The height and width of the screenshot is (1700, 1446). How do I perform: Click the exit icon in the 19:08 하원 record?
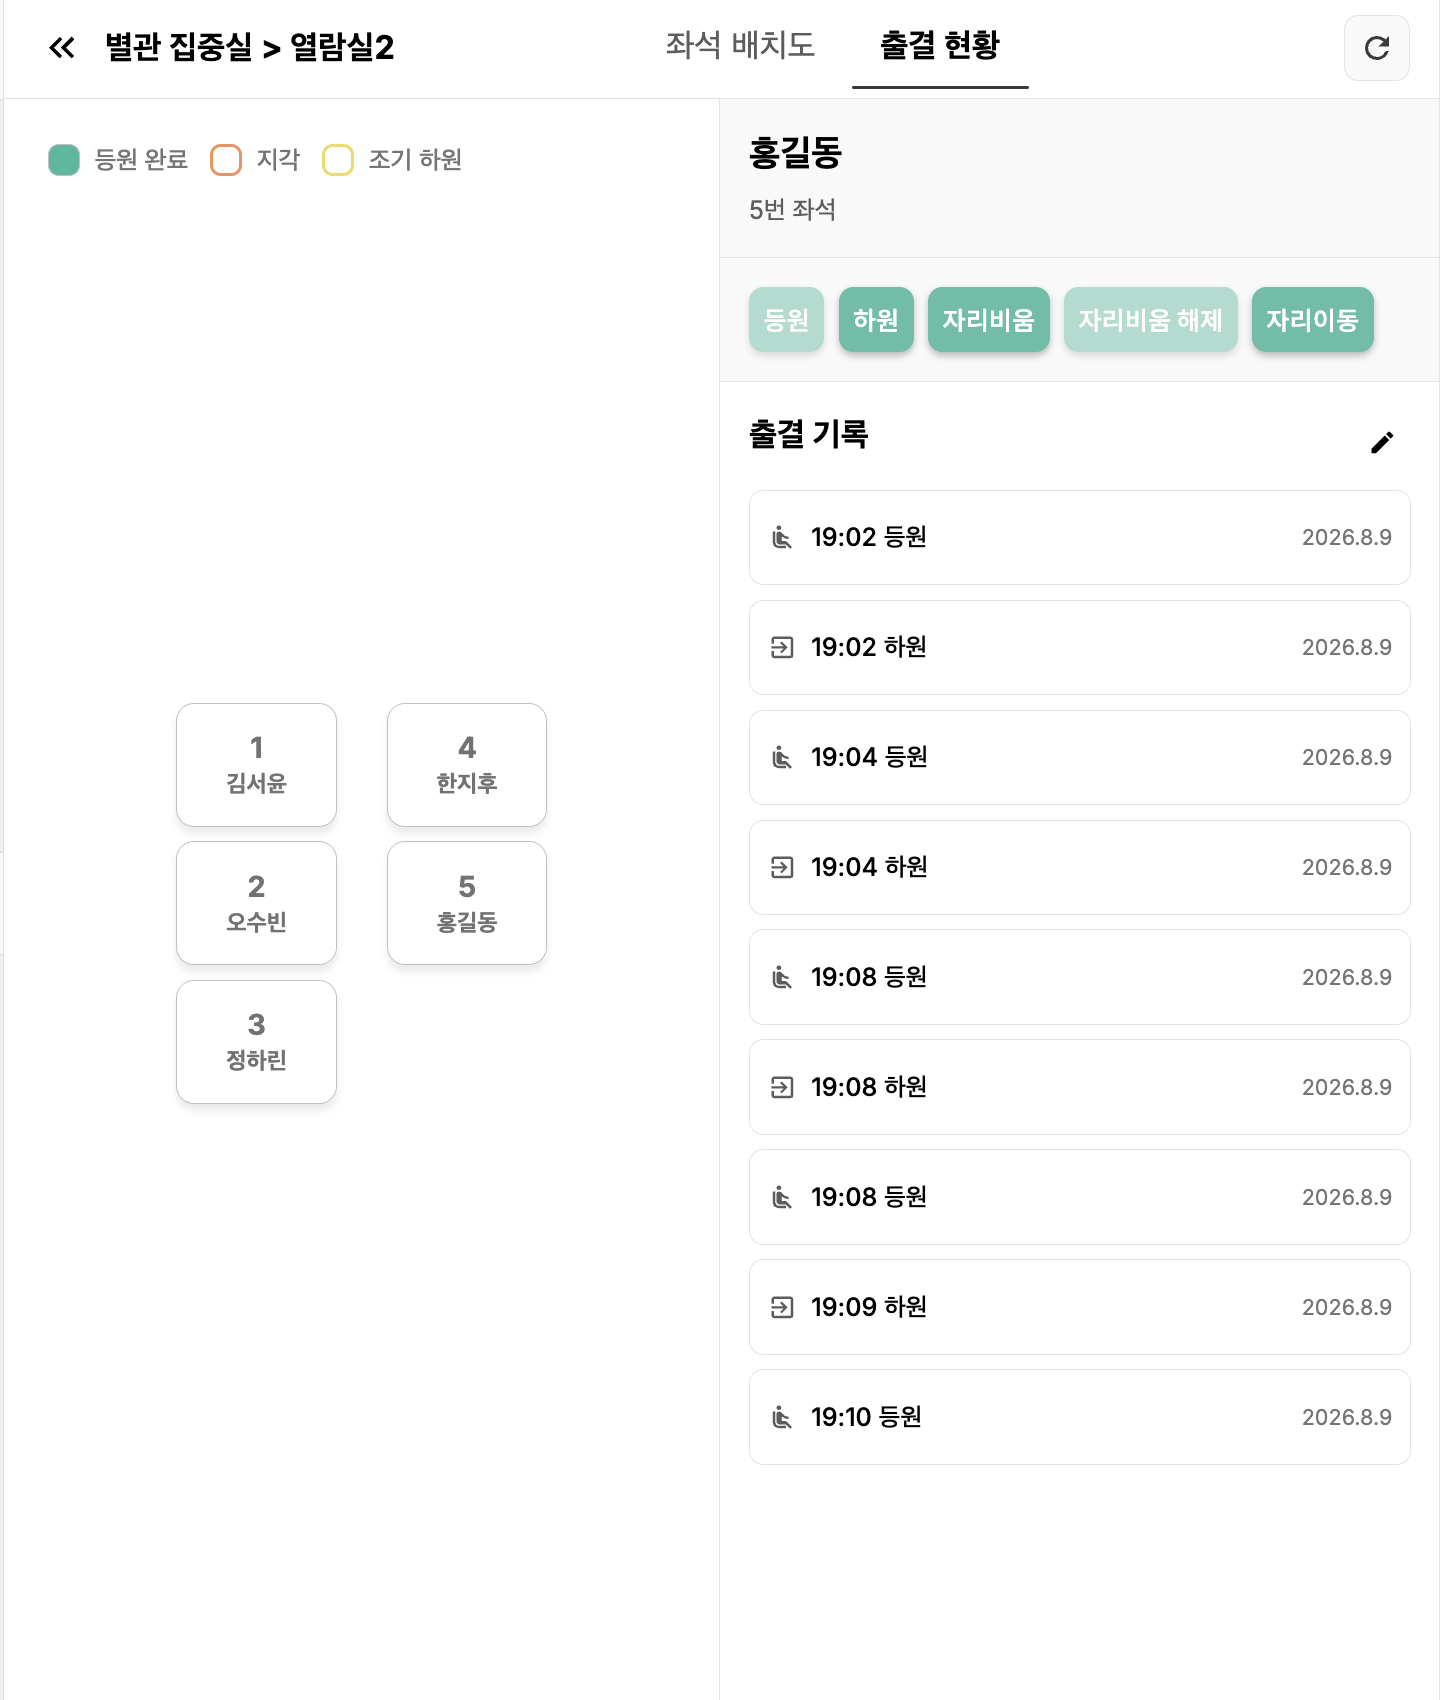coord(782,1088)
